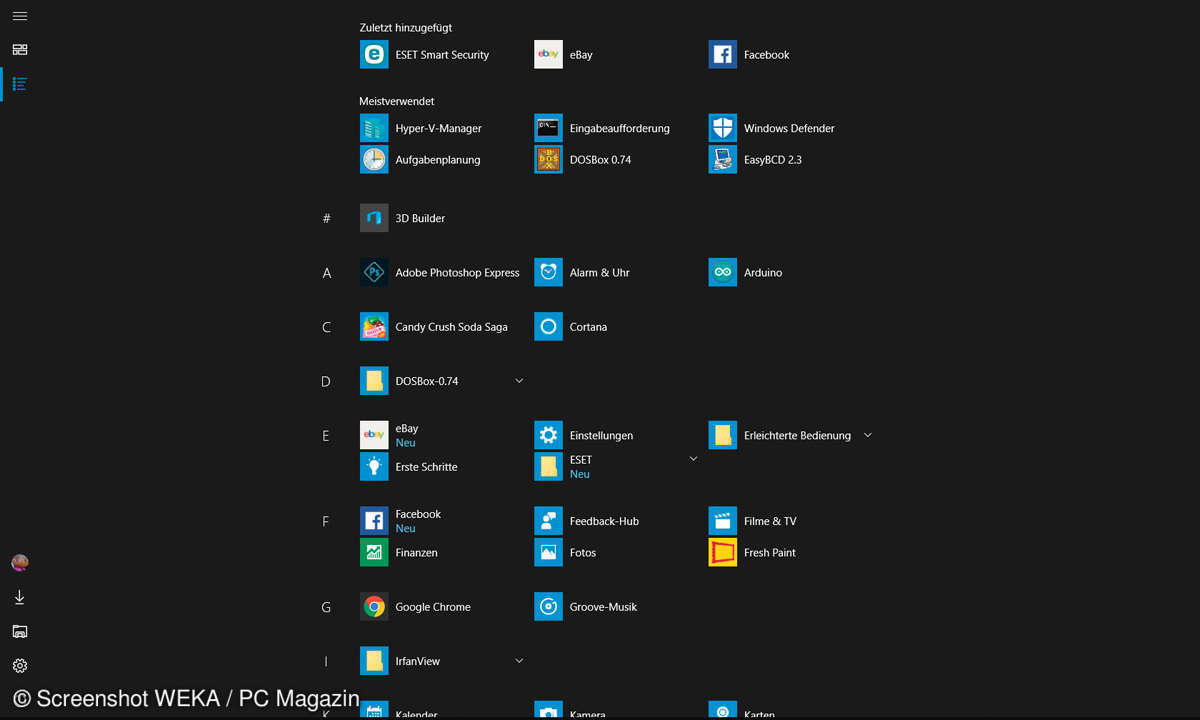Click the A section letter header

coord(326,273)
